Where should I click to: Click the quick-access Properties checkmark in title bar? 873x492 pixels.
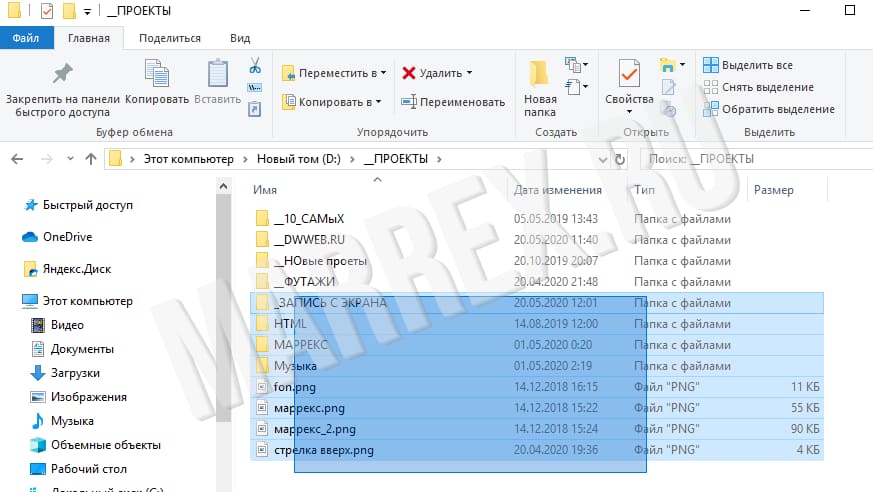click(47, 11)
